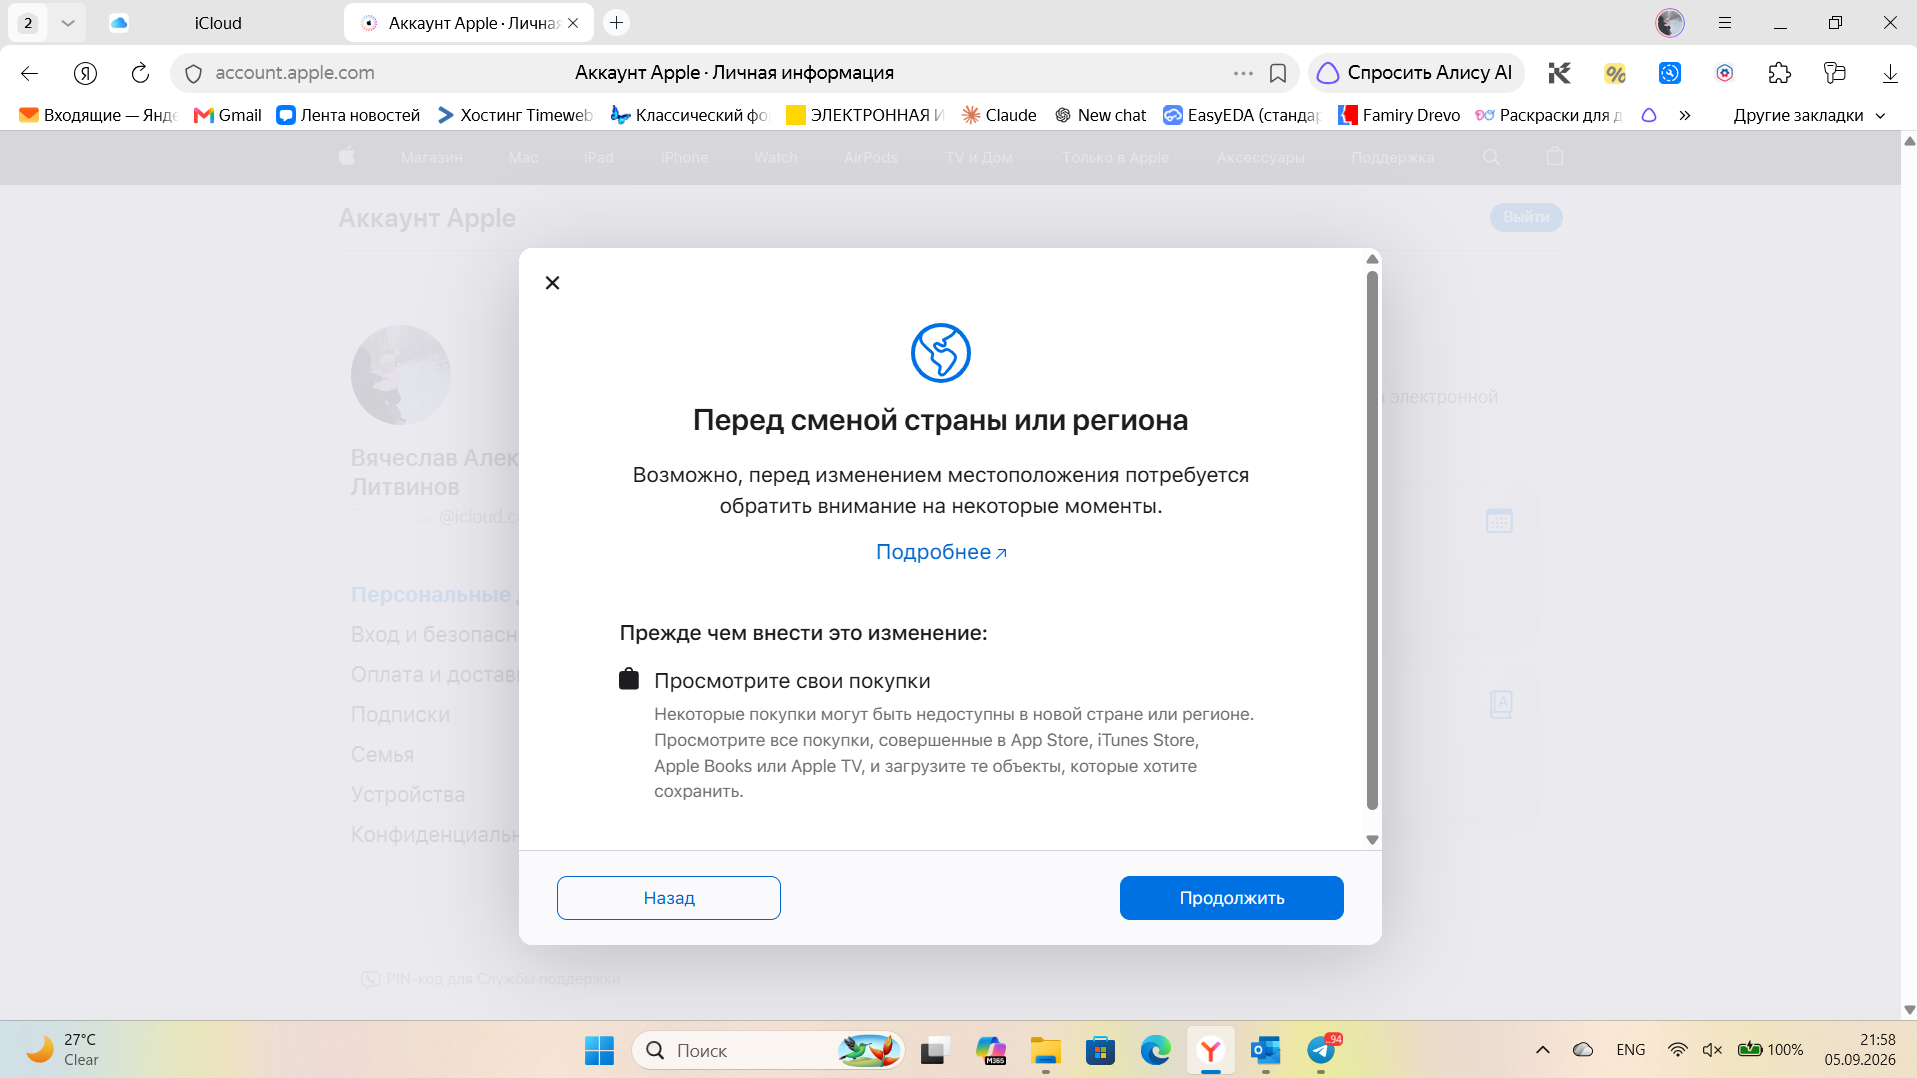This screenshot has height=1078, width=1917.
Task: Open the Claude bookmark
Action: tap(999, 115)
